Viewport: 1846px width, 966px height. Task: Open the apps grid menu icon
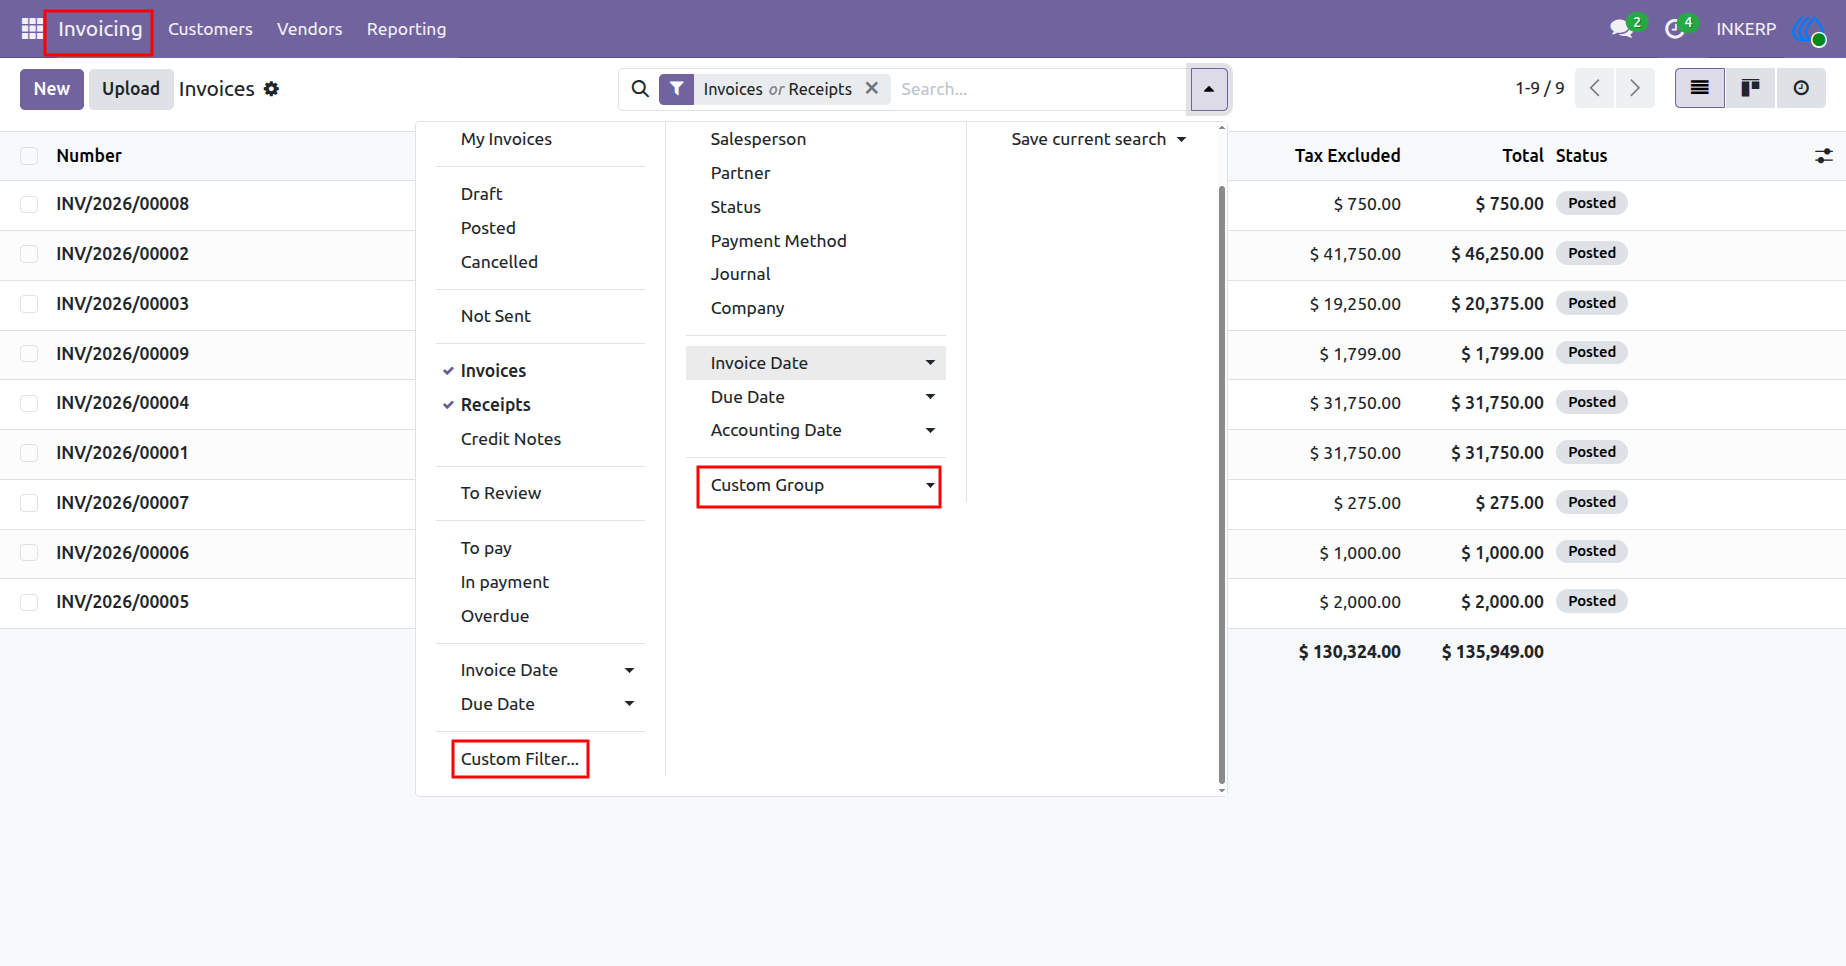[32, 29]
